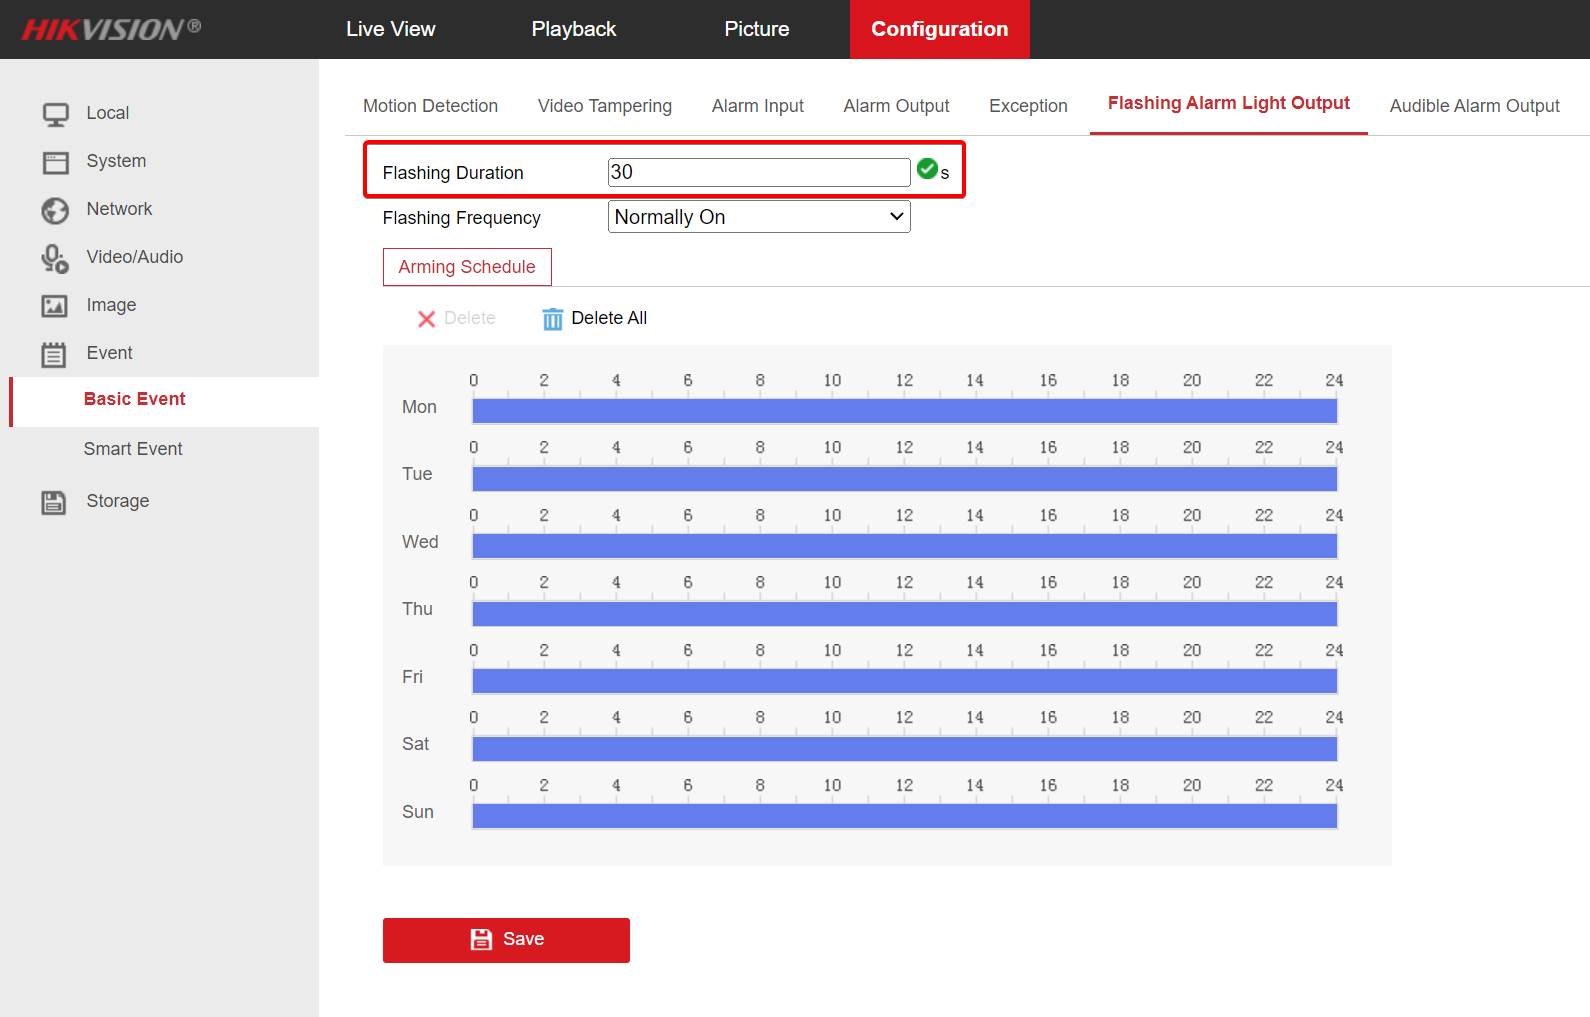
Task: Open the Flashing Frequency dropdown
Action: pos(759,217)
